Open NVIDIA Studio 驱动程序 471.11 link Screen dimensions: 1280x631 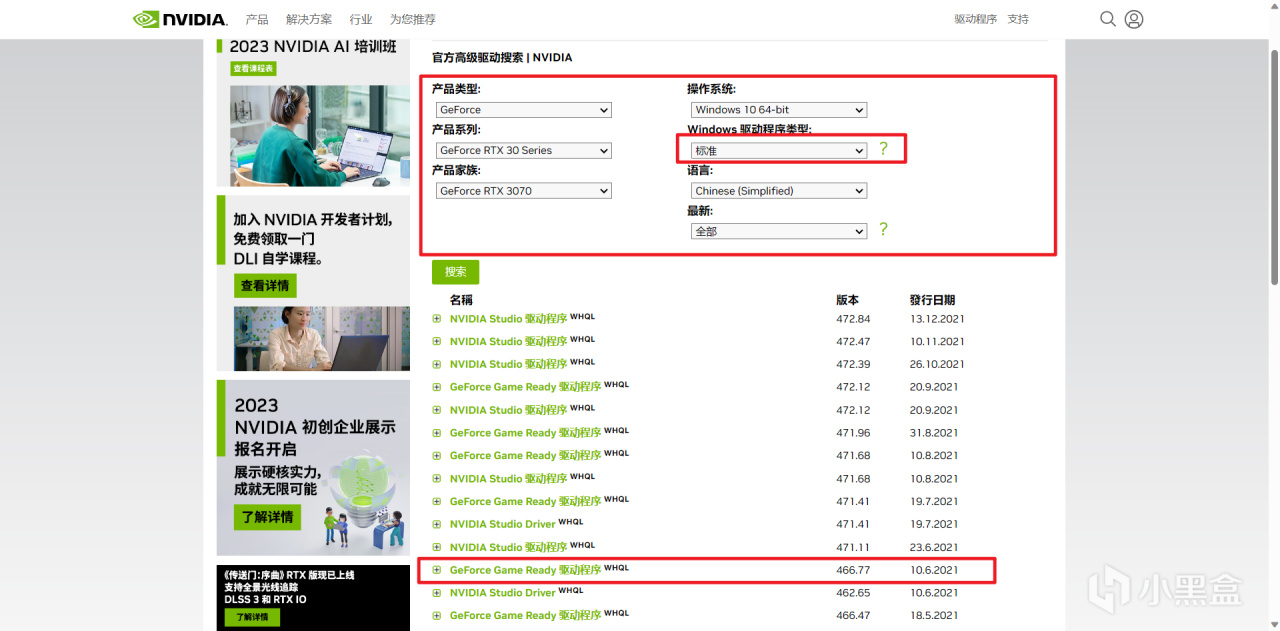[508, 547]
